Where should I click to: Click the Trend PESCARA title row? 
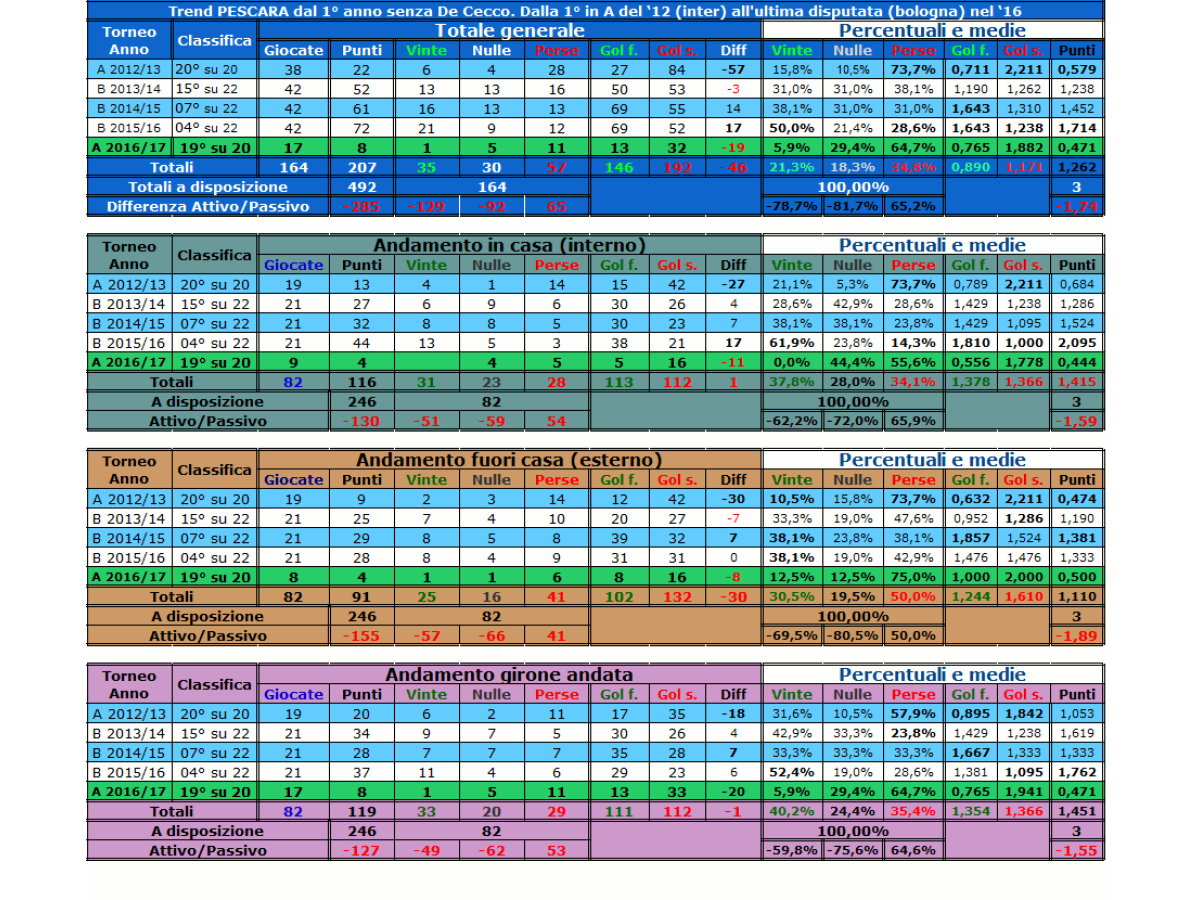click(595, 11)
